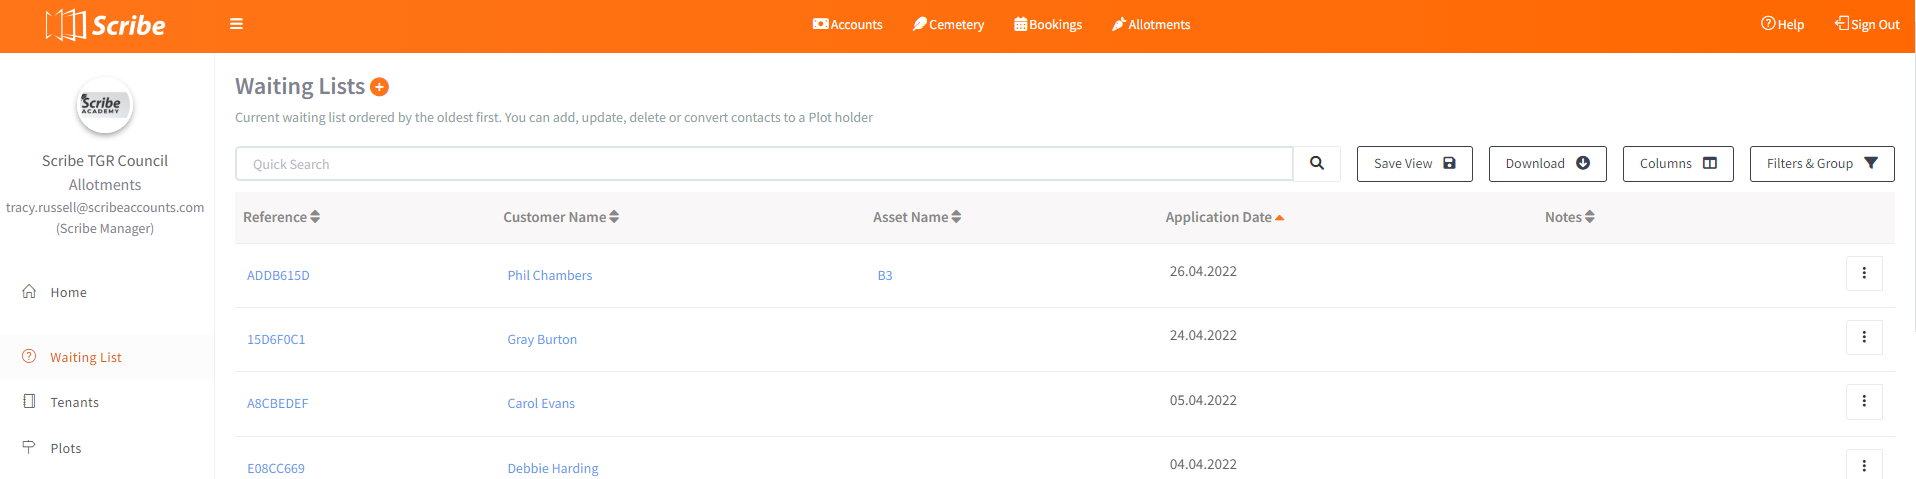Click the Download button
The image size is (1916, 479).
tap(1548, 164)
